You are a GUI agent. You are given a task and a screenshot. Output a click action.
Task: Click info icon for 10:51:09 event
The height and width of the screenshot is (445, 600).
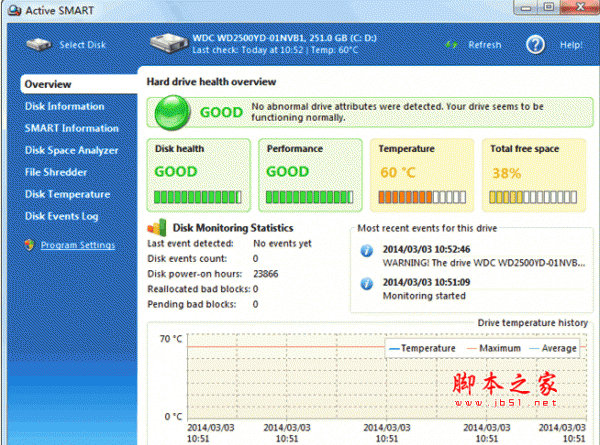[x=367, y=284]
